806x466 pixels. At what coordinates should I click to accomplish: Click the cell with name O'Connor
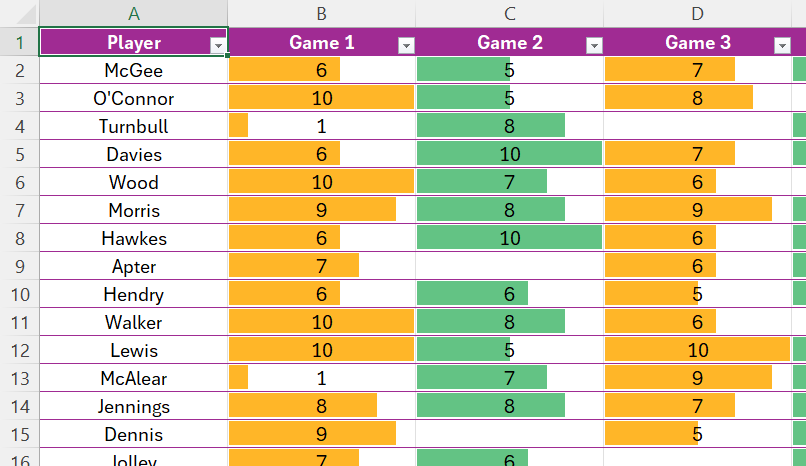tap(134, 99)
